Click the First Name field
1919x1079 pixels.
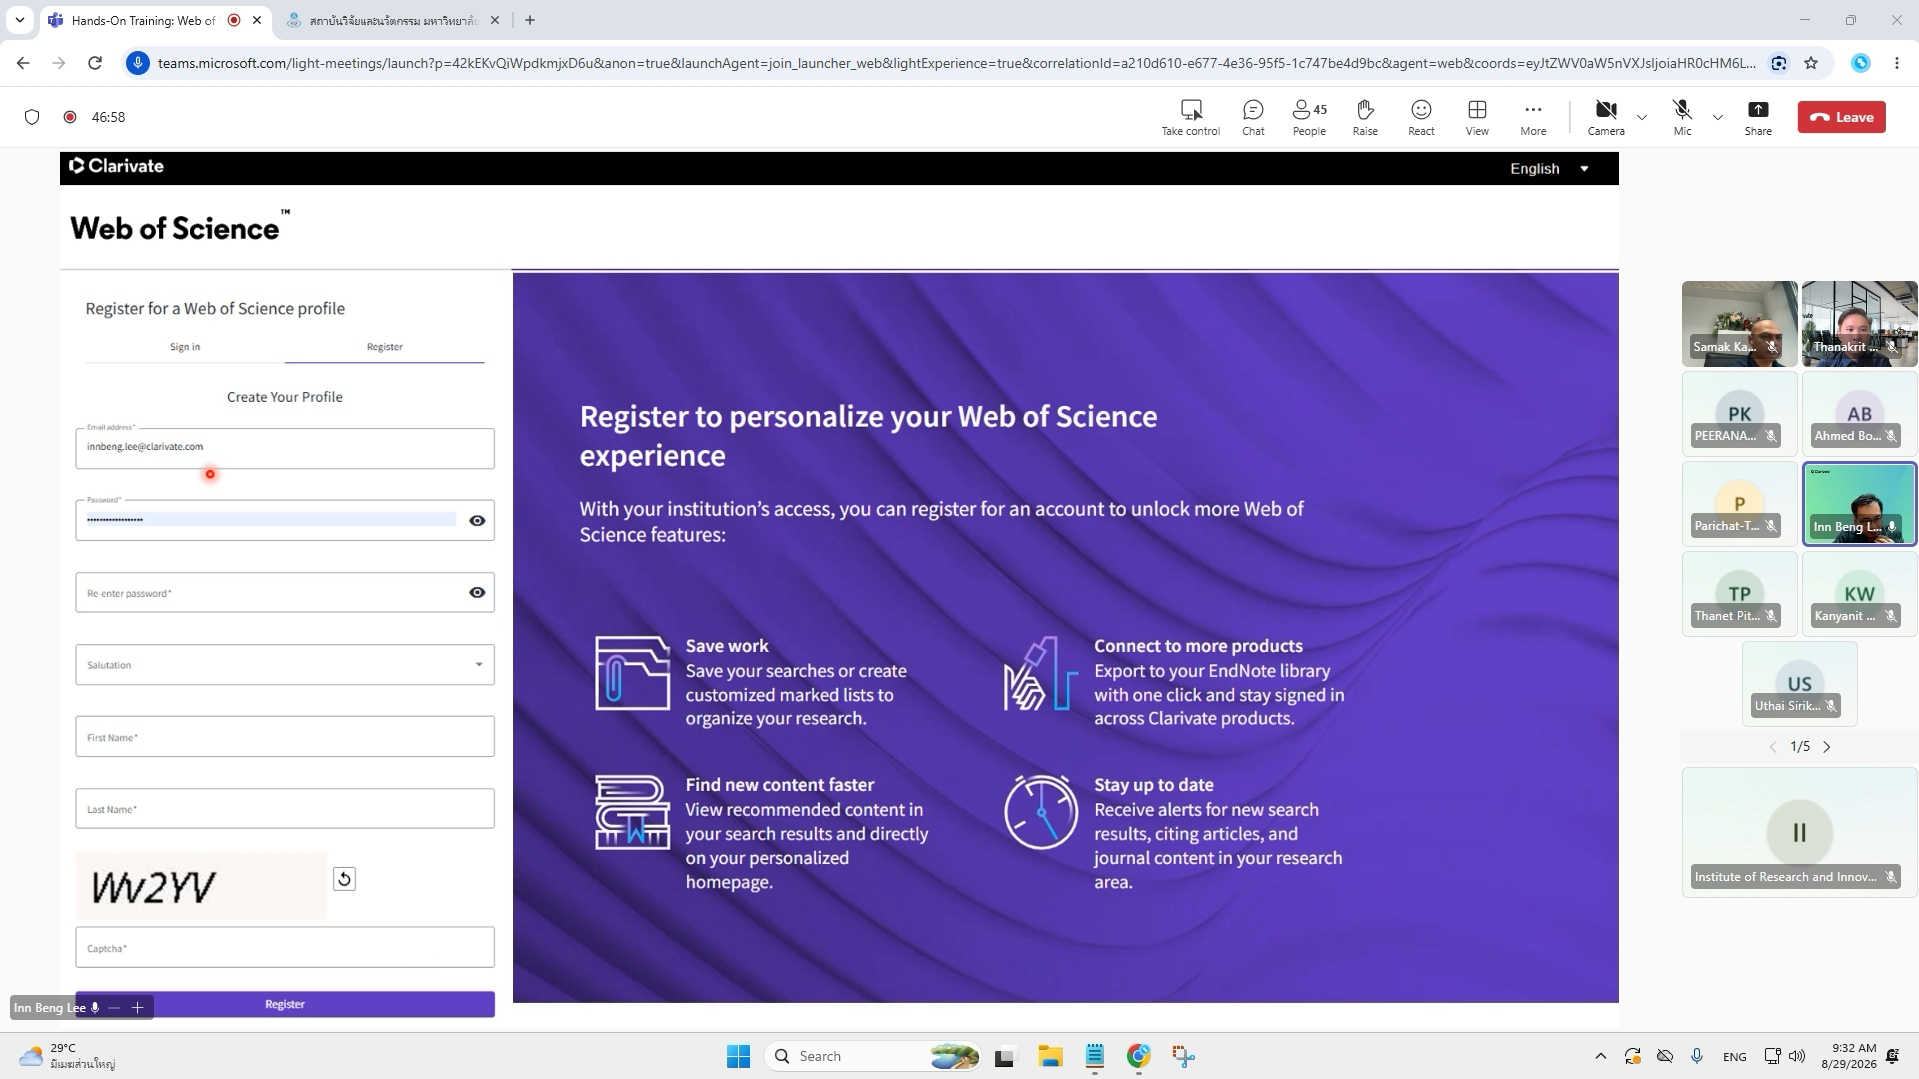[x=285, y=737]
